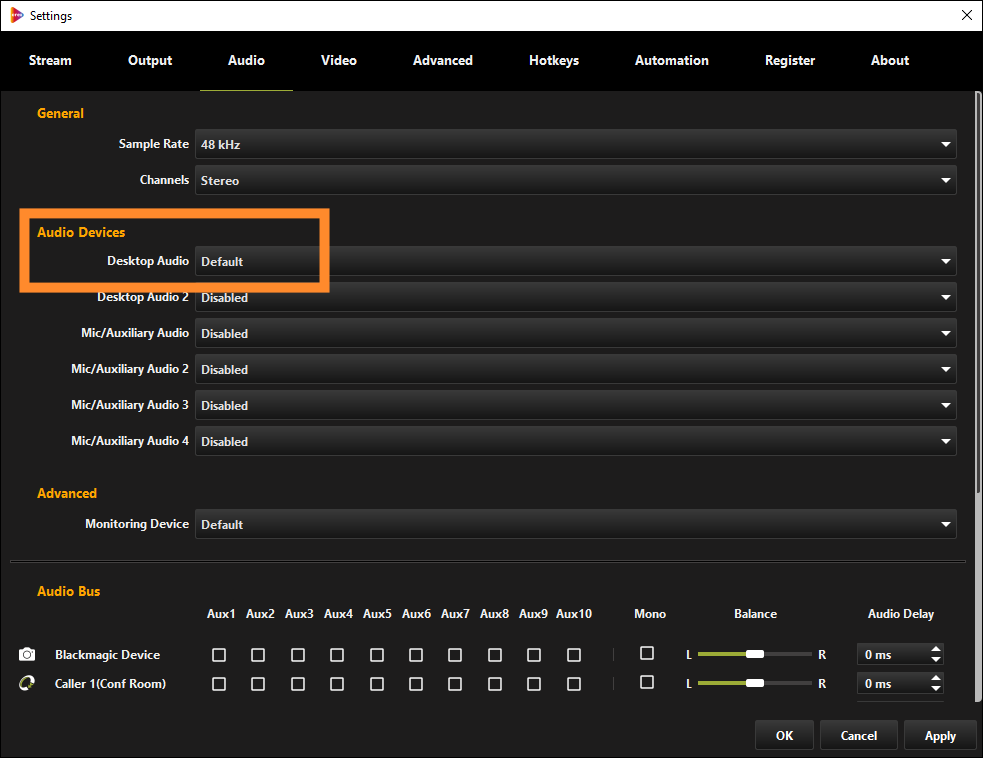Expand the Mic/Auxiliary Audio dropdown

pyautogui.click(x=944, y=333)
